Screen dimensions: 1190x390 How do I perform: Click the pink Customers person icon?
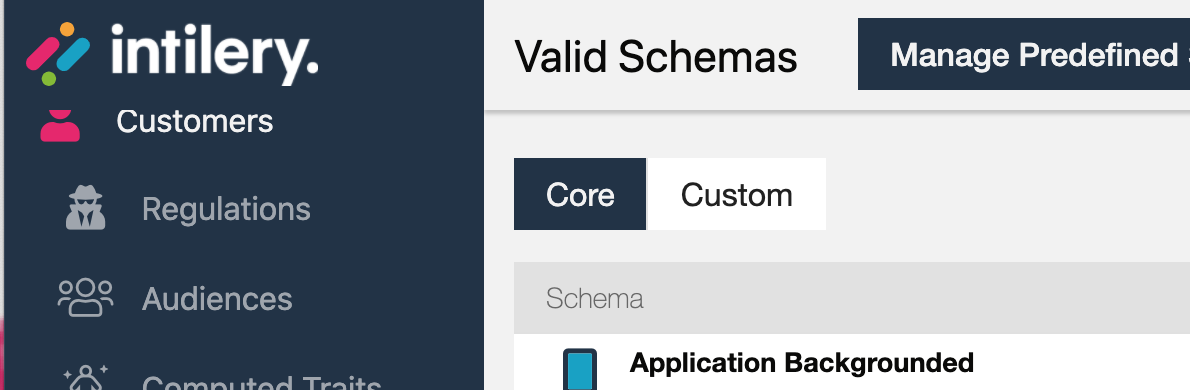coord(60,124)
